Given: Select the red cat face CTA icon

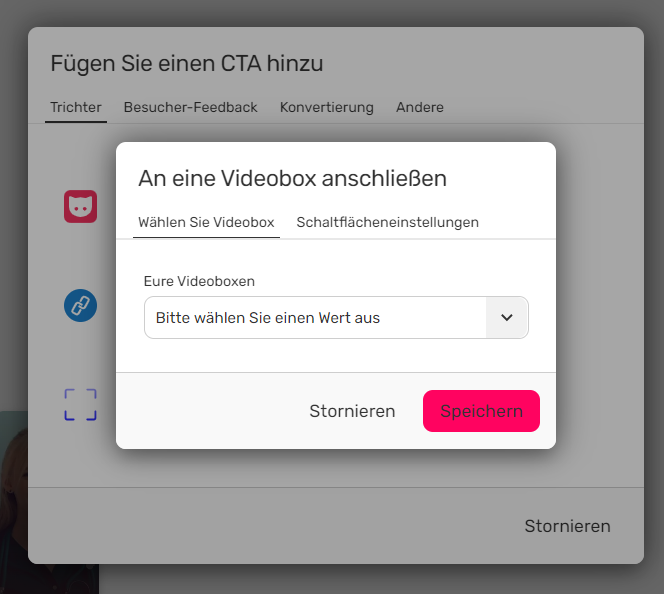Looking at the screenshot, I should 80,206.
